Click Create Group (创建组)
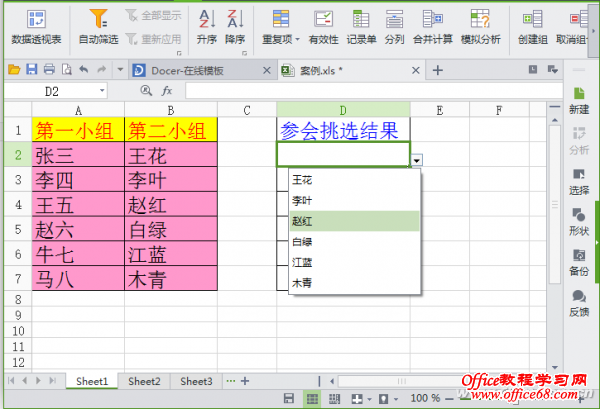Screen dimensions: 600x409 point(533,27)
